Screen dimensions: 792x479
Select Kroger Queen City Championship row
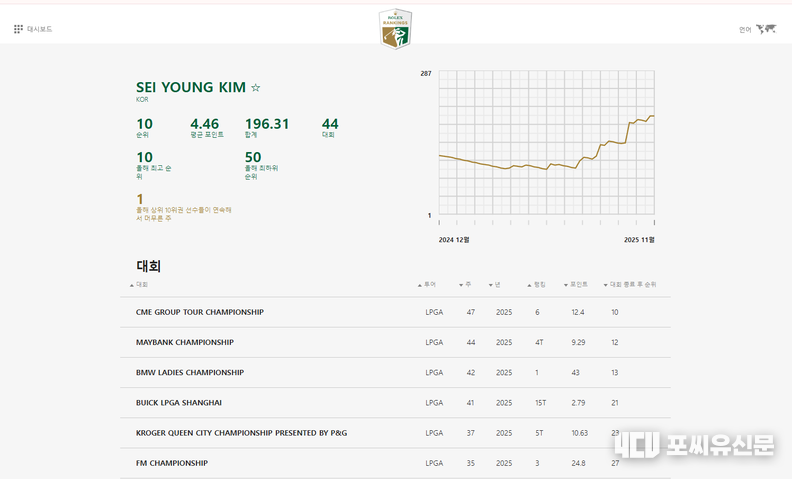coord(241,433)
